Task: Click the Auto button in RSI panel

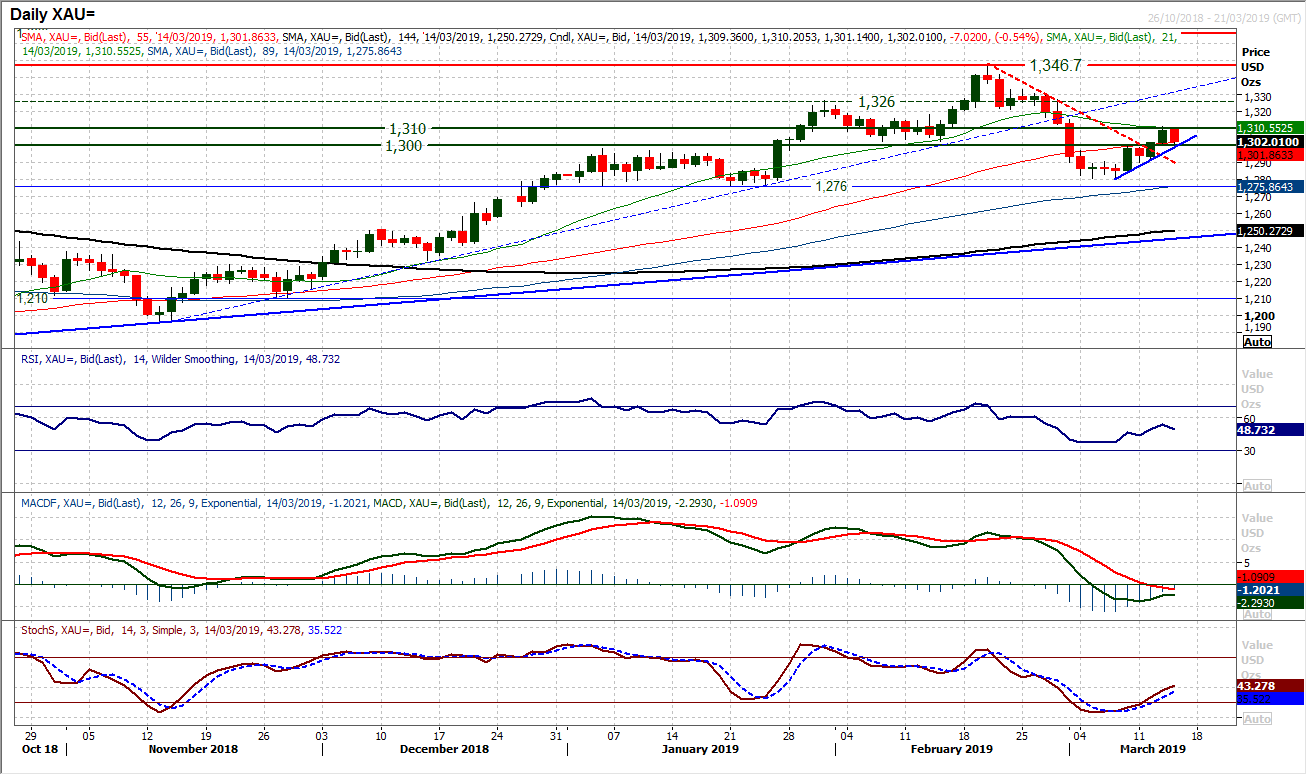Action: (x=1256, y=485)
